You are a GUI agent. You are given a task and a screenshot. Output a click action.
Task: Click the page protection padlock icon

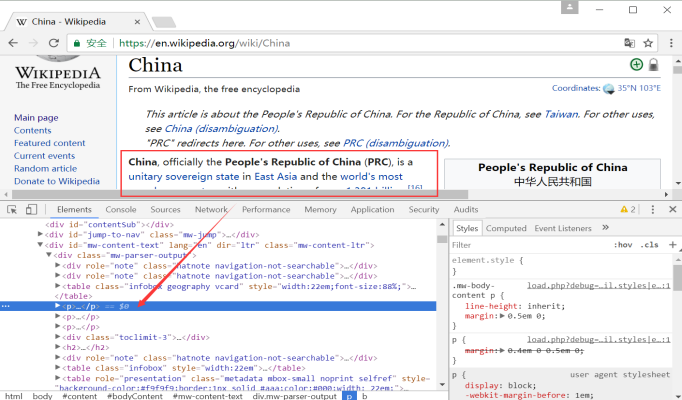pos(653,64)
